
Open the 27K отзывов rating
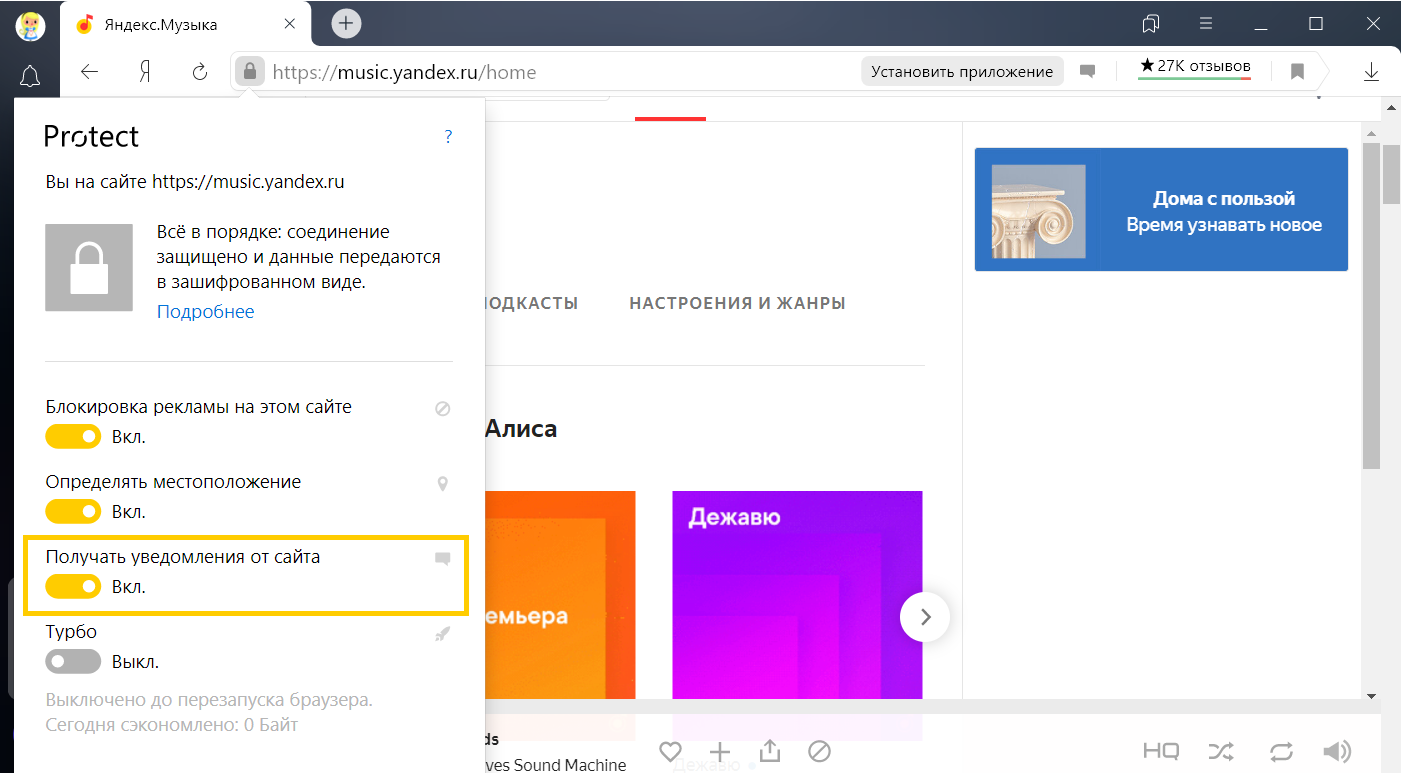pos(1195,67)
